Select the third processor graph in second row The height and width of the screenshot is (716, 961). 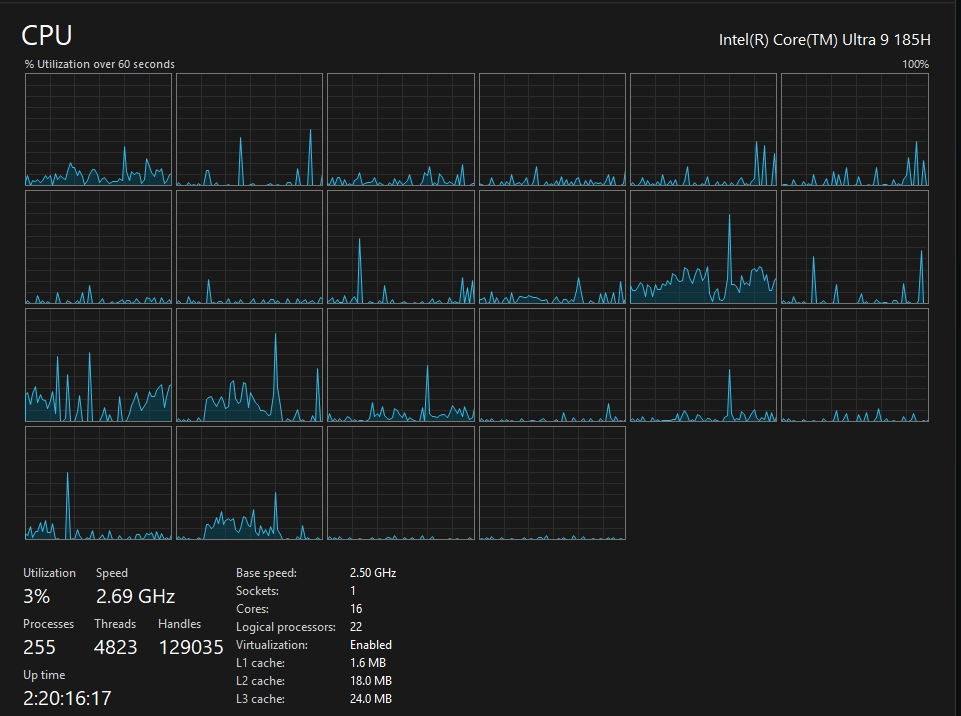(x=401, y=247)
